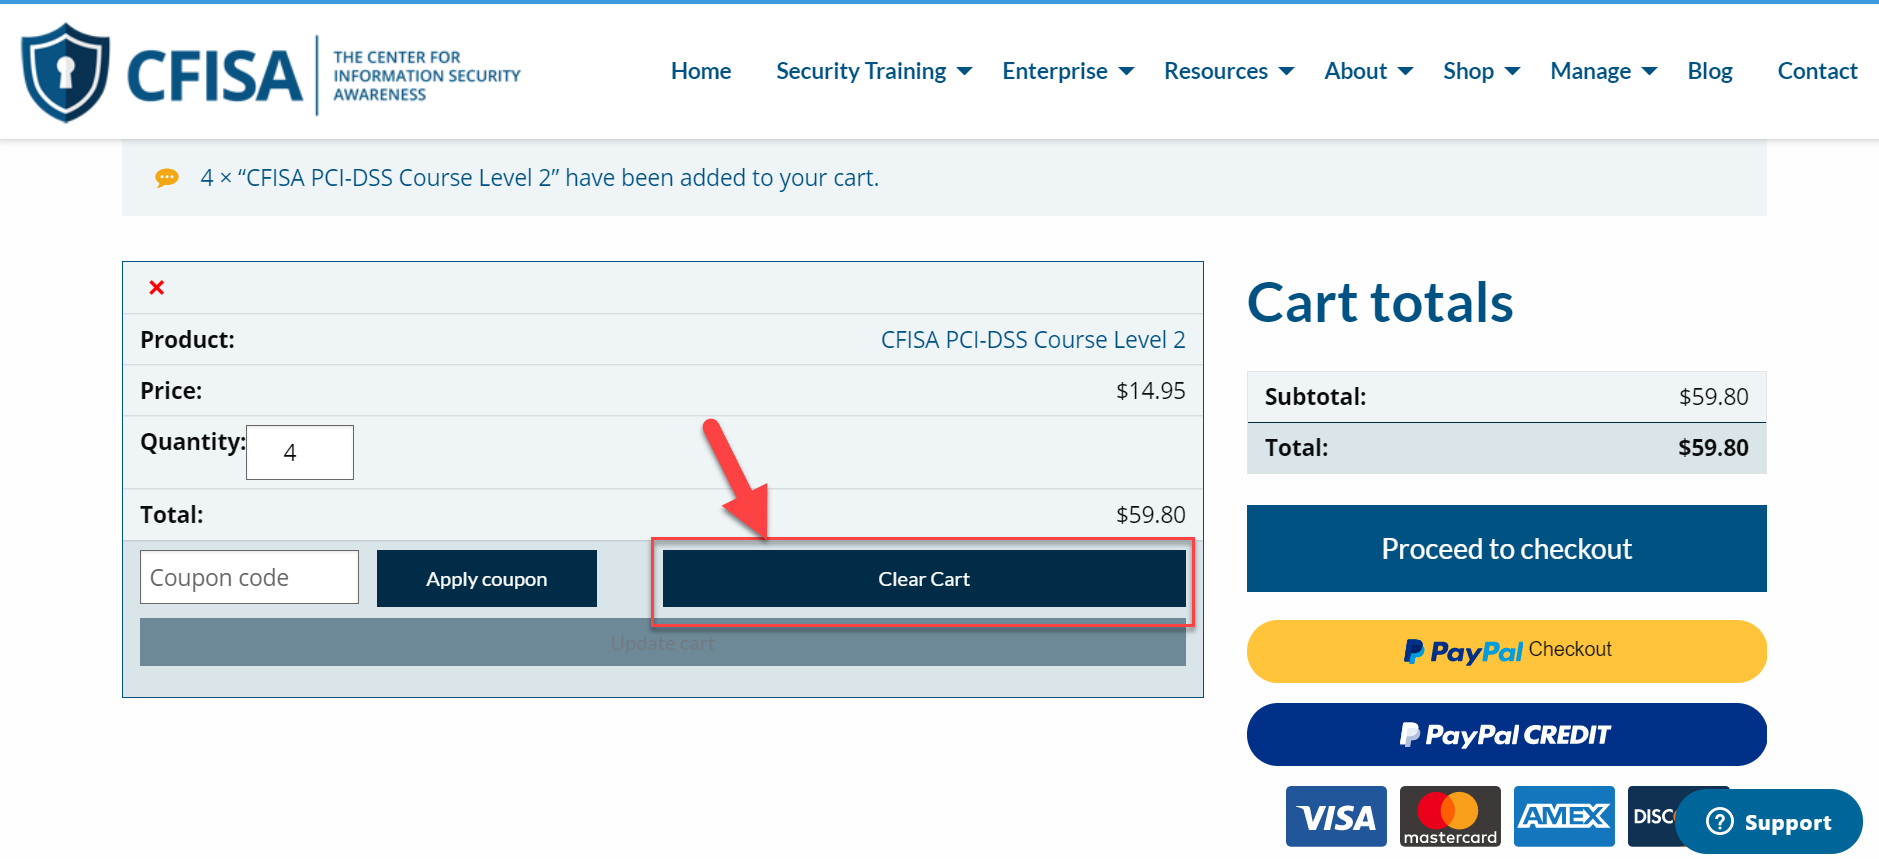
Task: Go to the Home page
Action: [701, 71]
